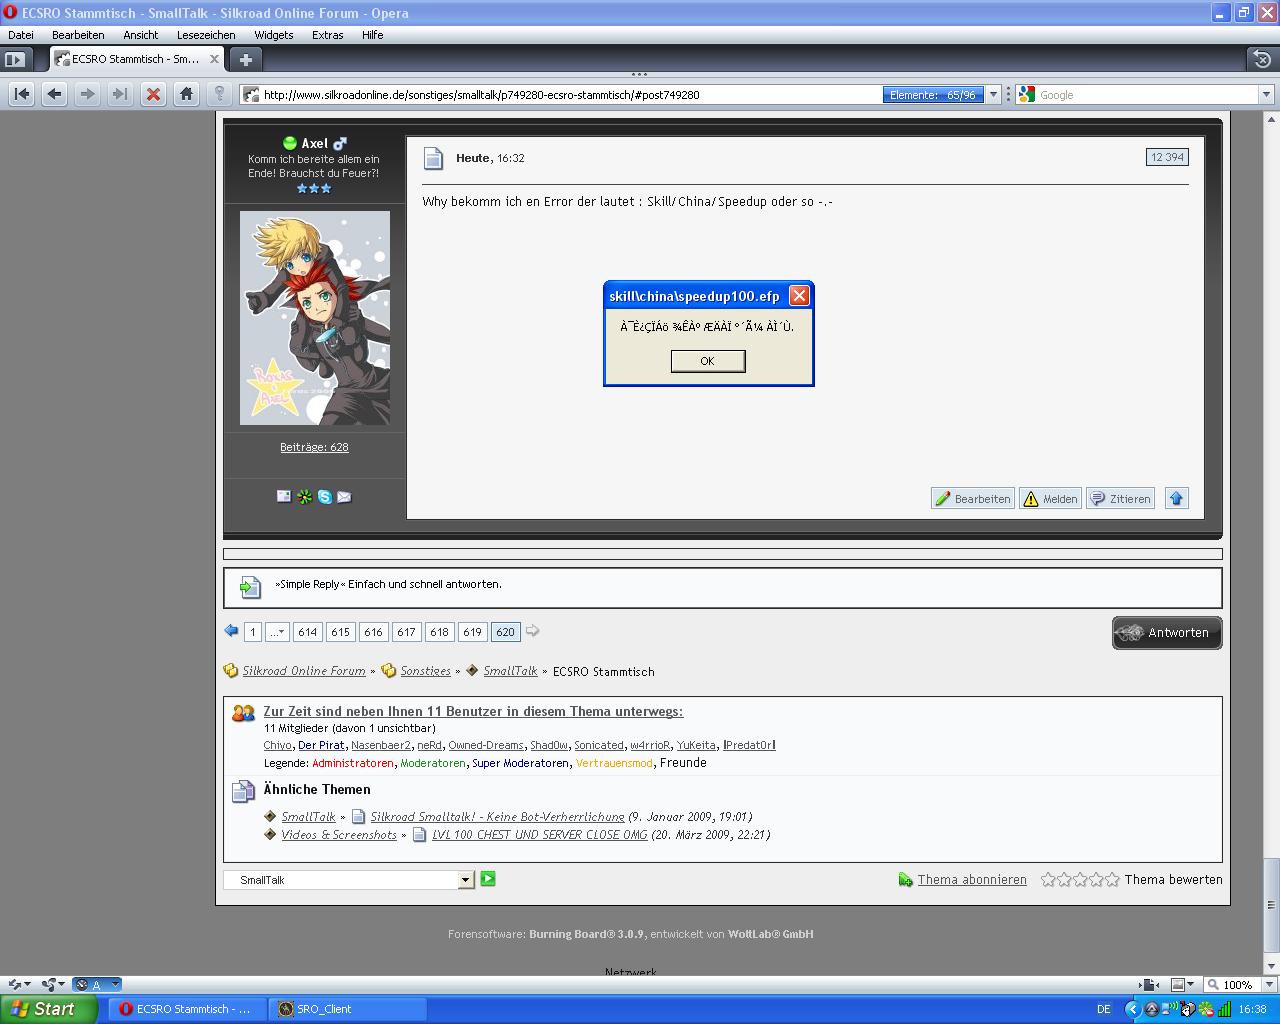Open the Extras menu
This screenshot has height=1024, width=1280.
click(327, 35)
